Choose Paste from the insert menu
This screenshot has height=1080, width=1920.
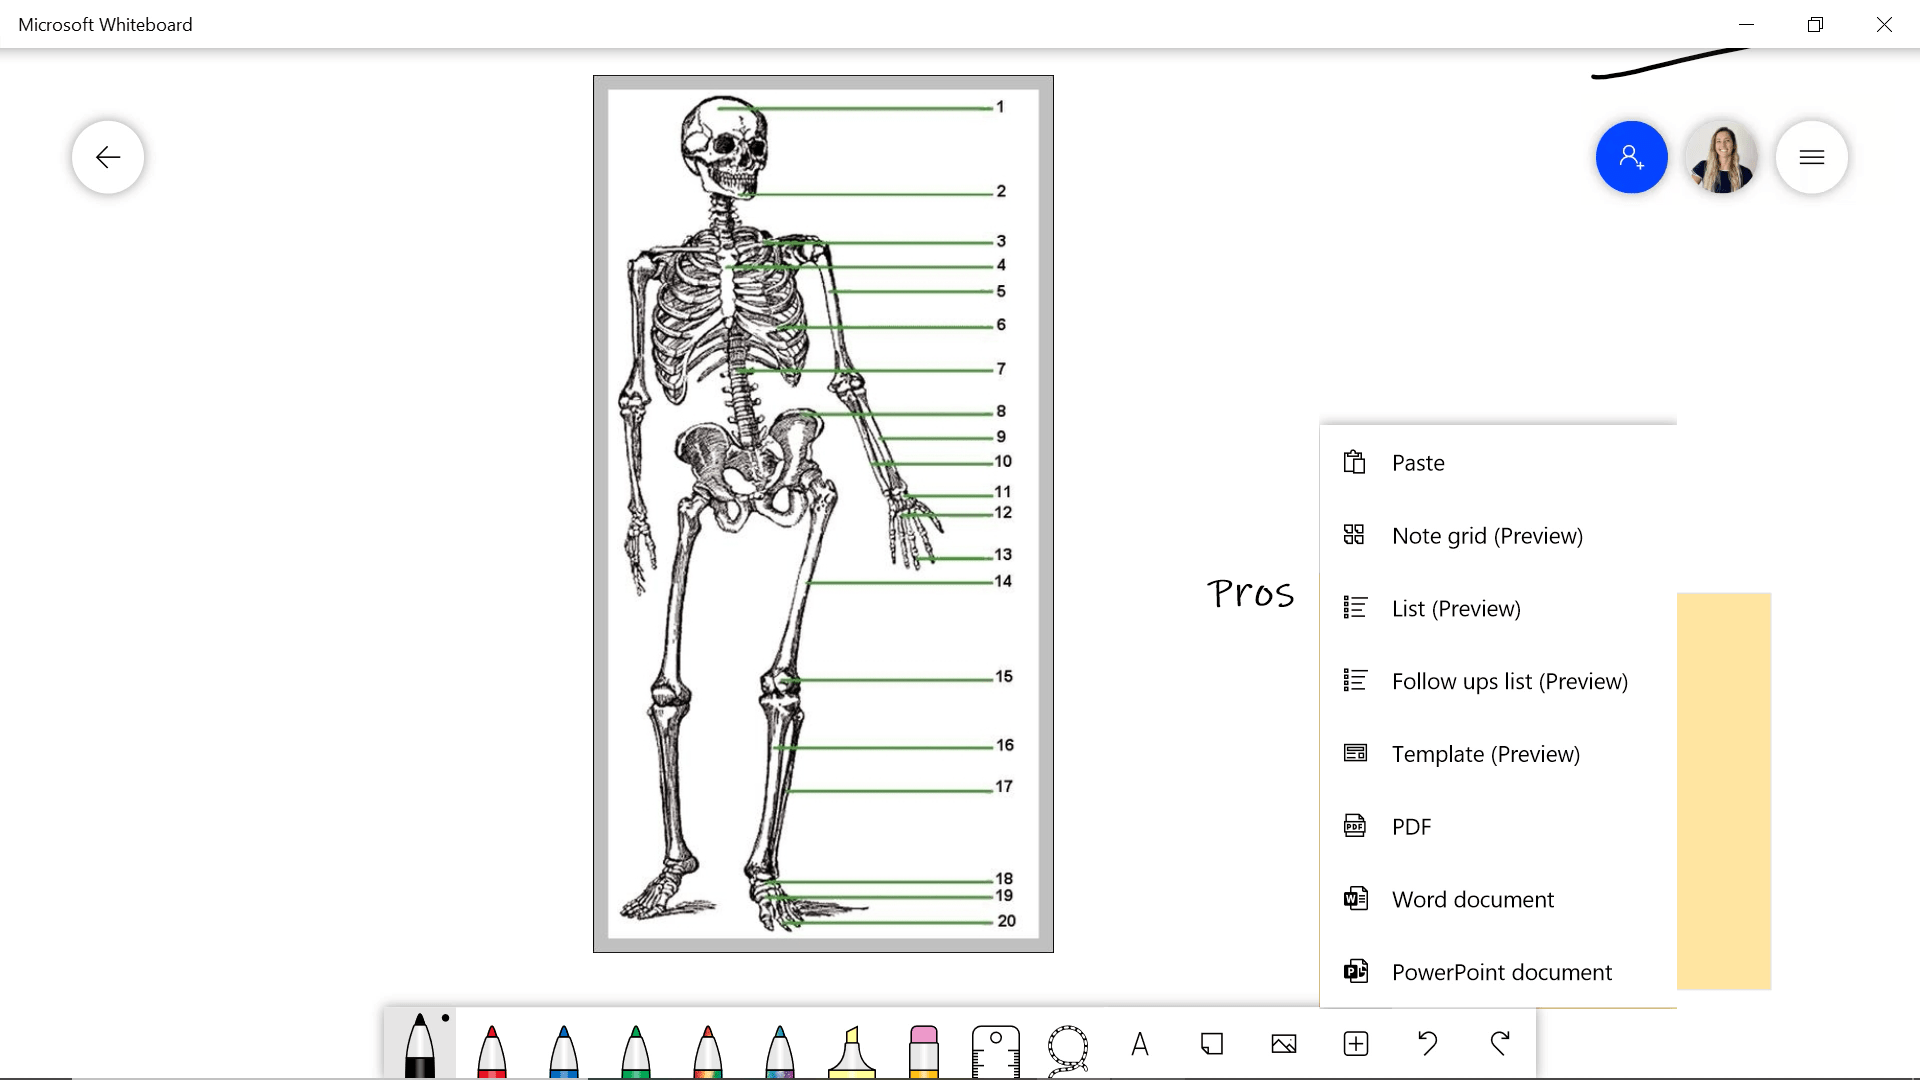pyautogui.click(x=1498, y=463)
